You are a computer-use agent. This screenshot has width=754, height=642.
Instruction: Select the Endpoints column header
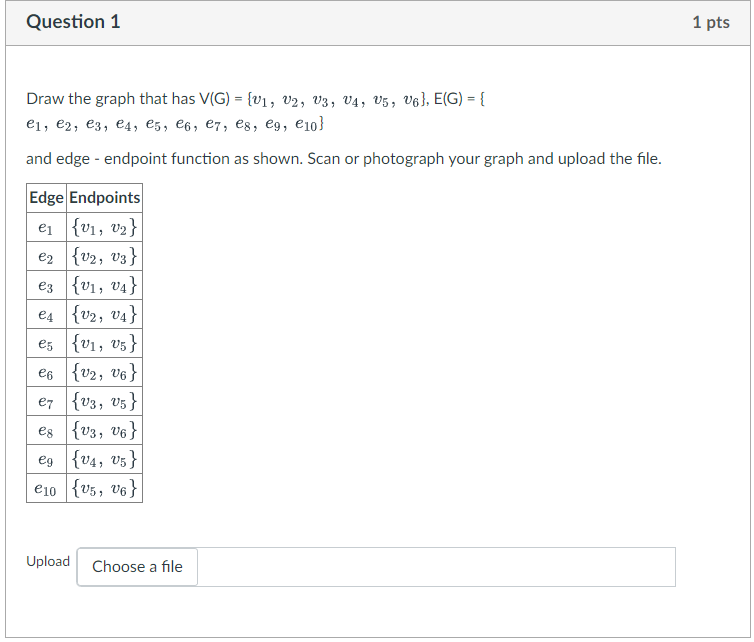104,198
